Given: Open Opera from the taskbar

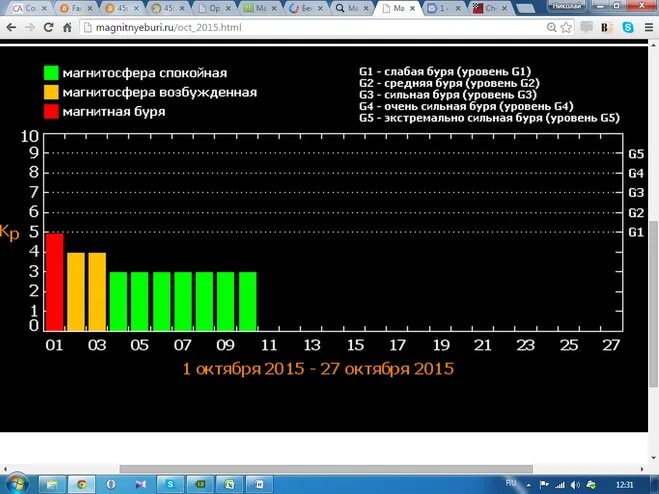Looking at the screenshot, I should pyautogui.click(x=111, y=485).
